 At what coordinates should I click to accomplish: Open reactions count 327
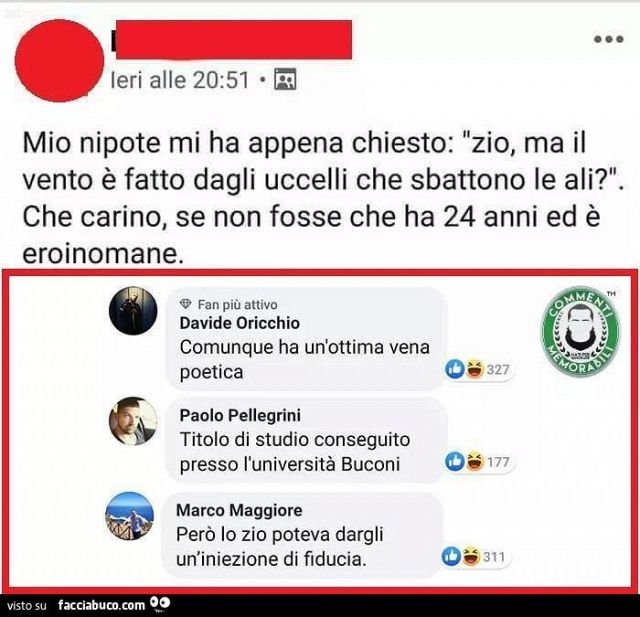(498, 370)
